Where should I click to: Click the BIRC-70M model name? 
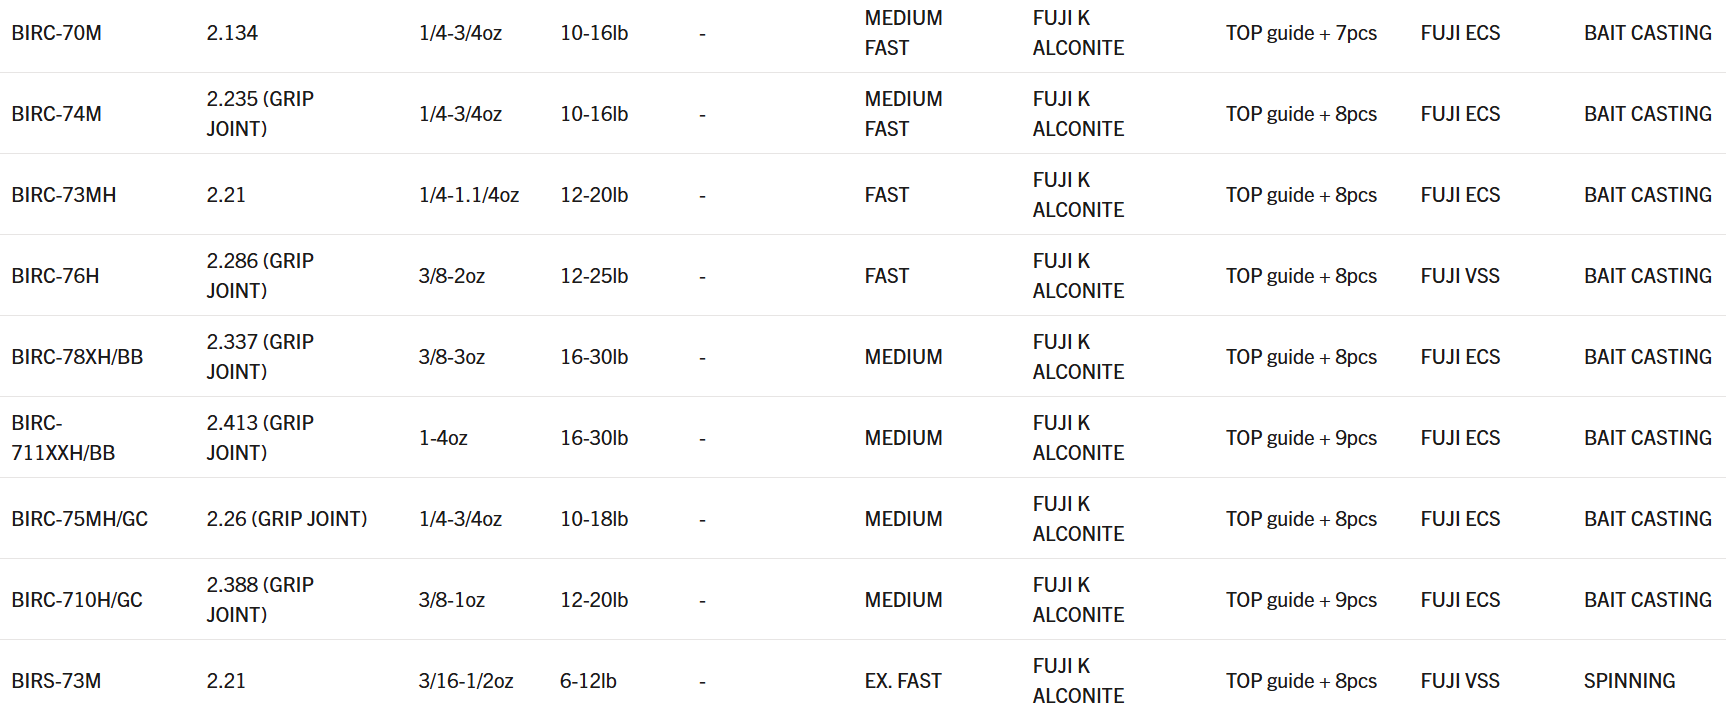tap(57, 33)
